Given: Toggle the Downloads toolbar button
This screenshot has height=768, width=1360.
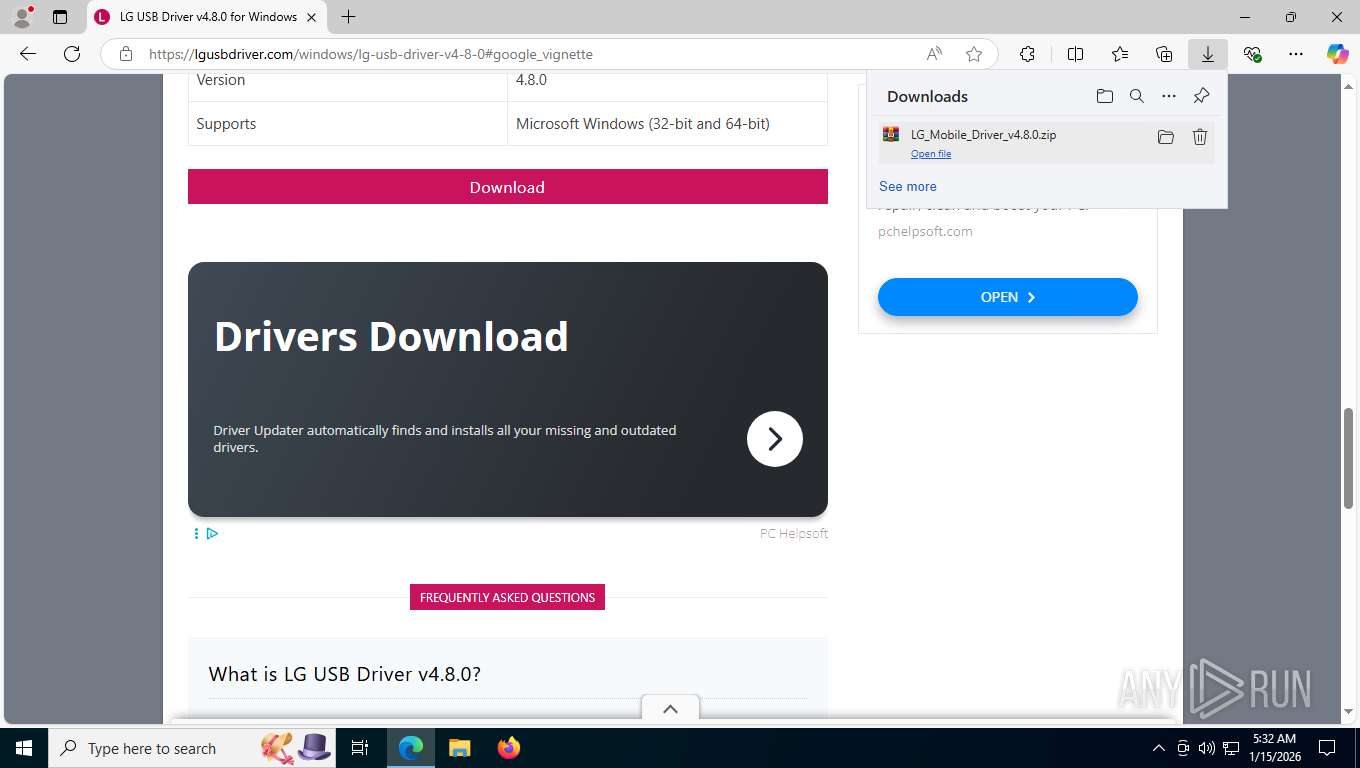Looking at the screenshot, I should (1208, 54).
